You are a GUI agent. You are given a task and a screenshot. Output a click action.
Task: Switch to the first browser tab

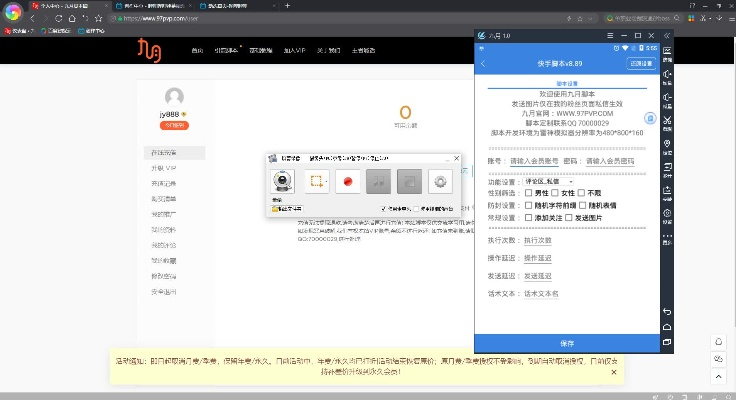coord(69,6)
